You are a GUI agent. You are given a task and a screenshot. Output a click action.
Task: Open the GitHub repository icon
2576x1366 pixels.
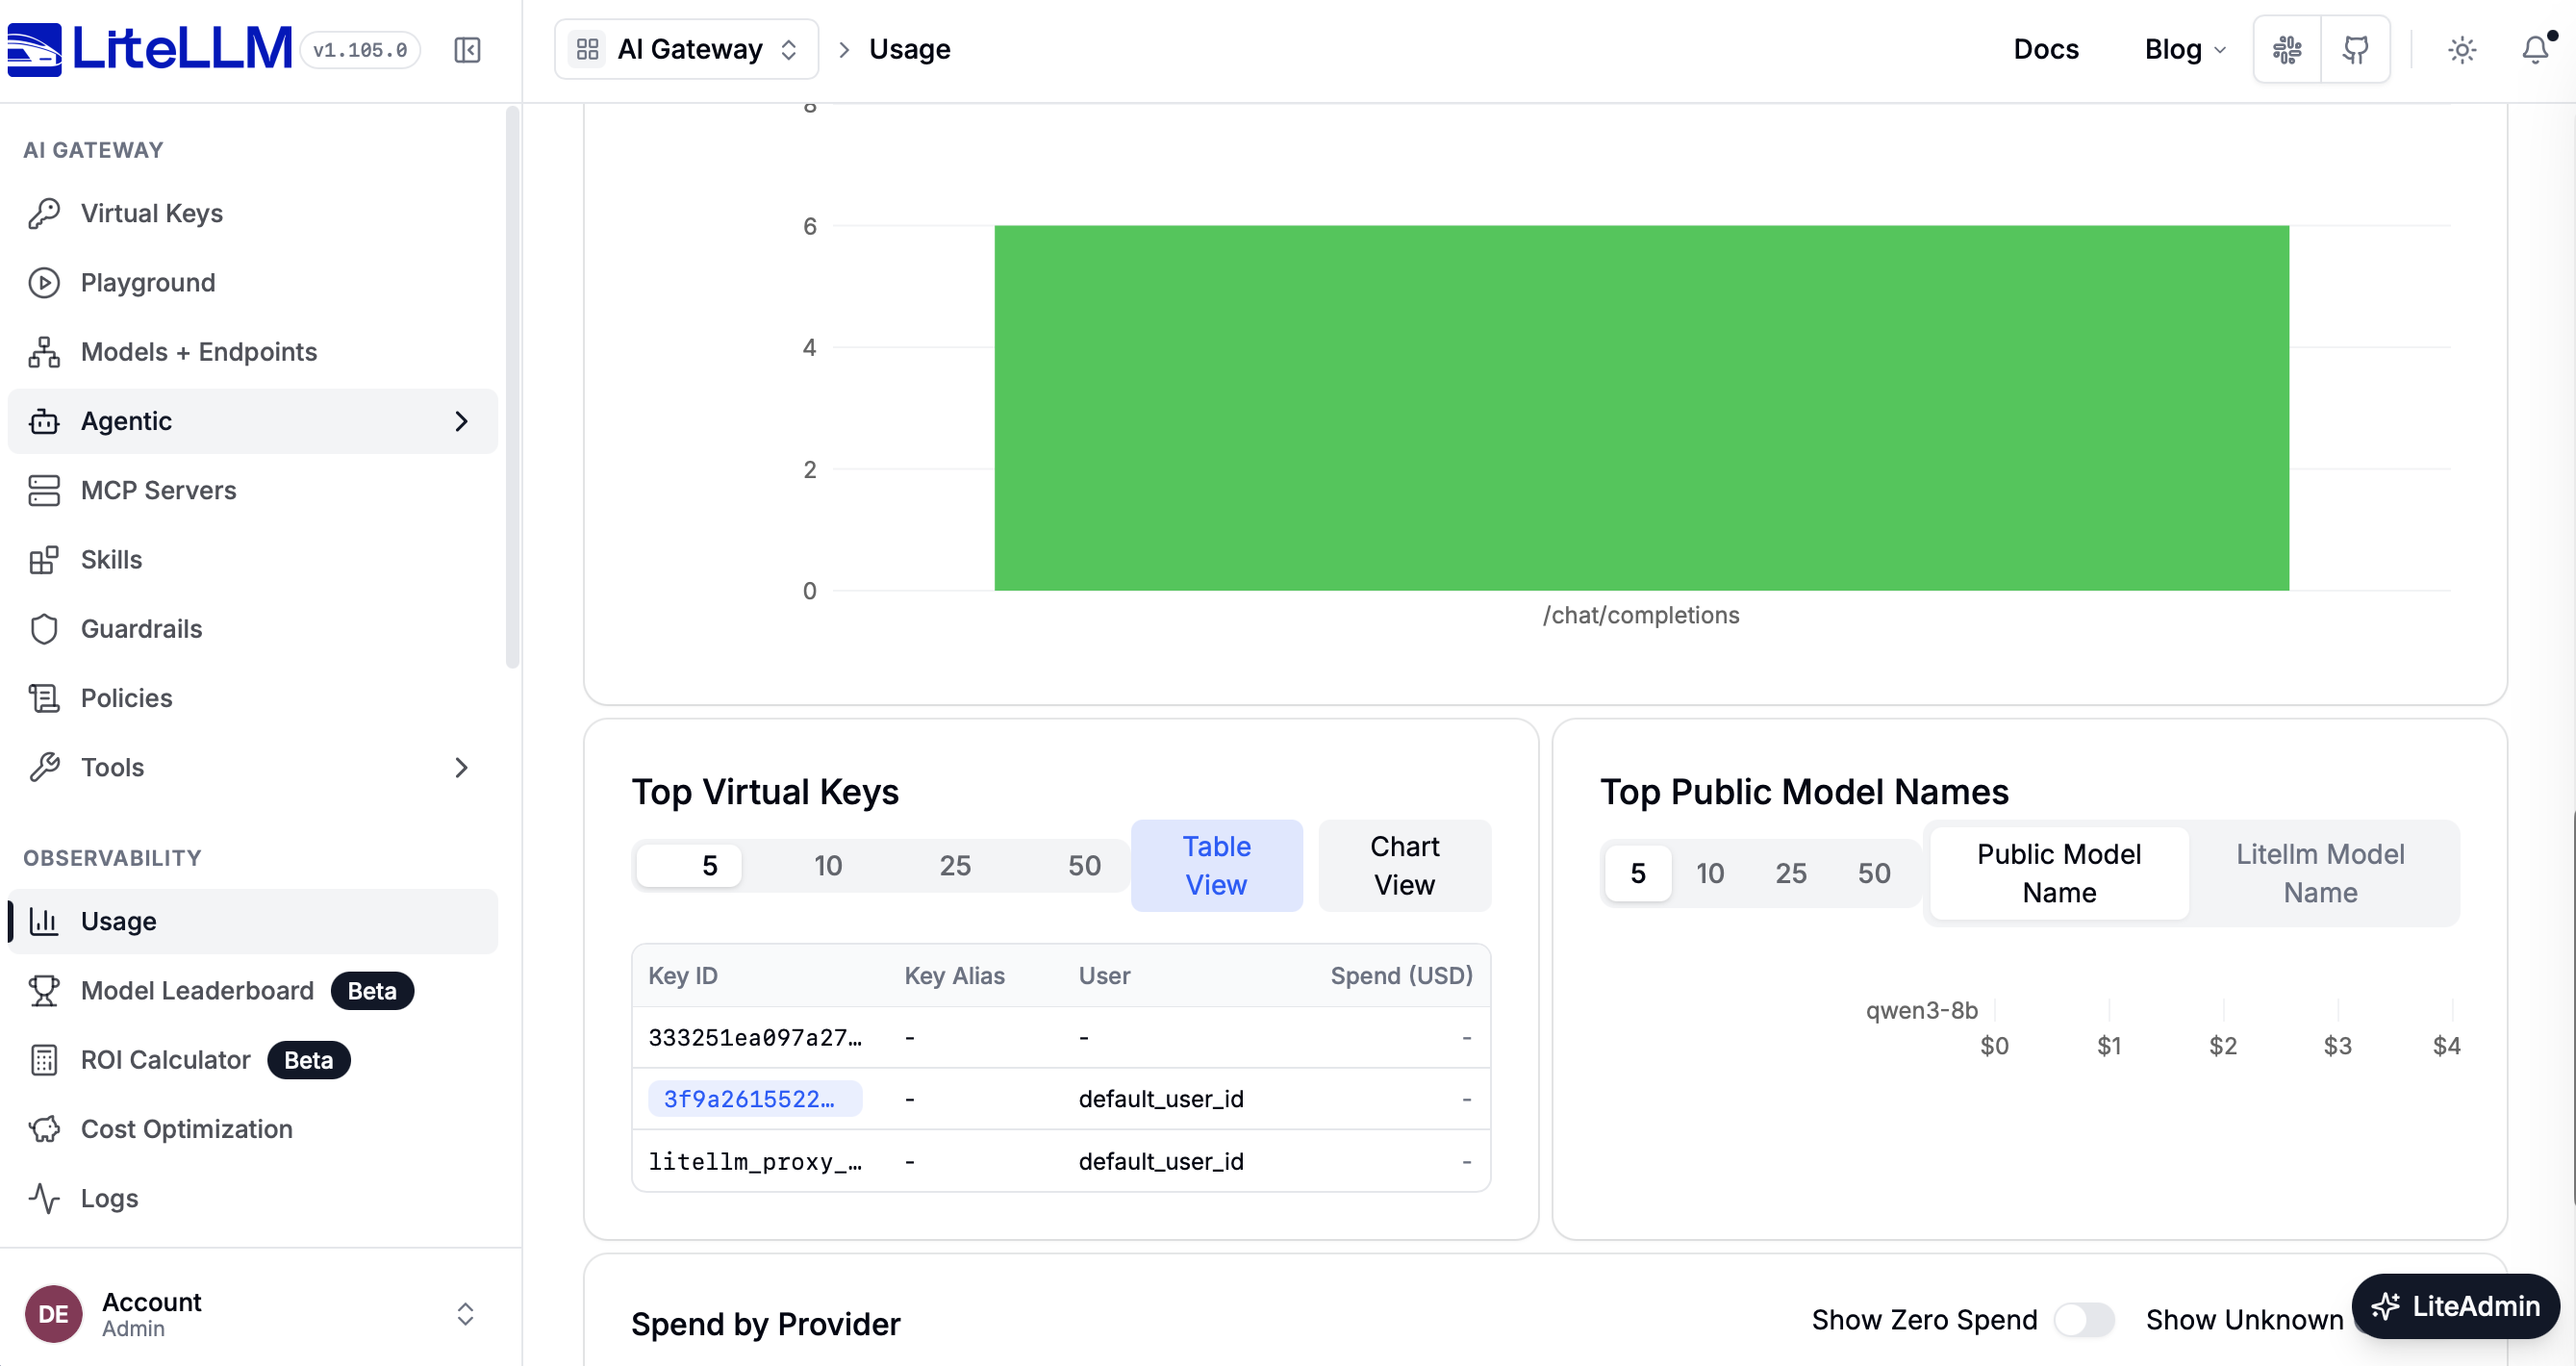click(2355, 49)
